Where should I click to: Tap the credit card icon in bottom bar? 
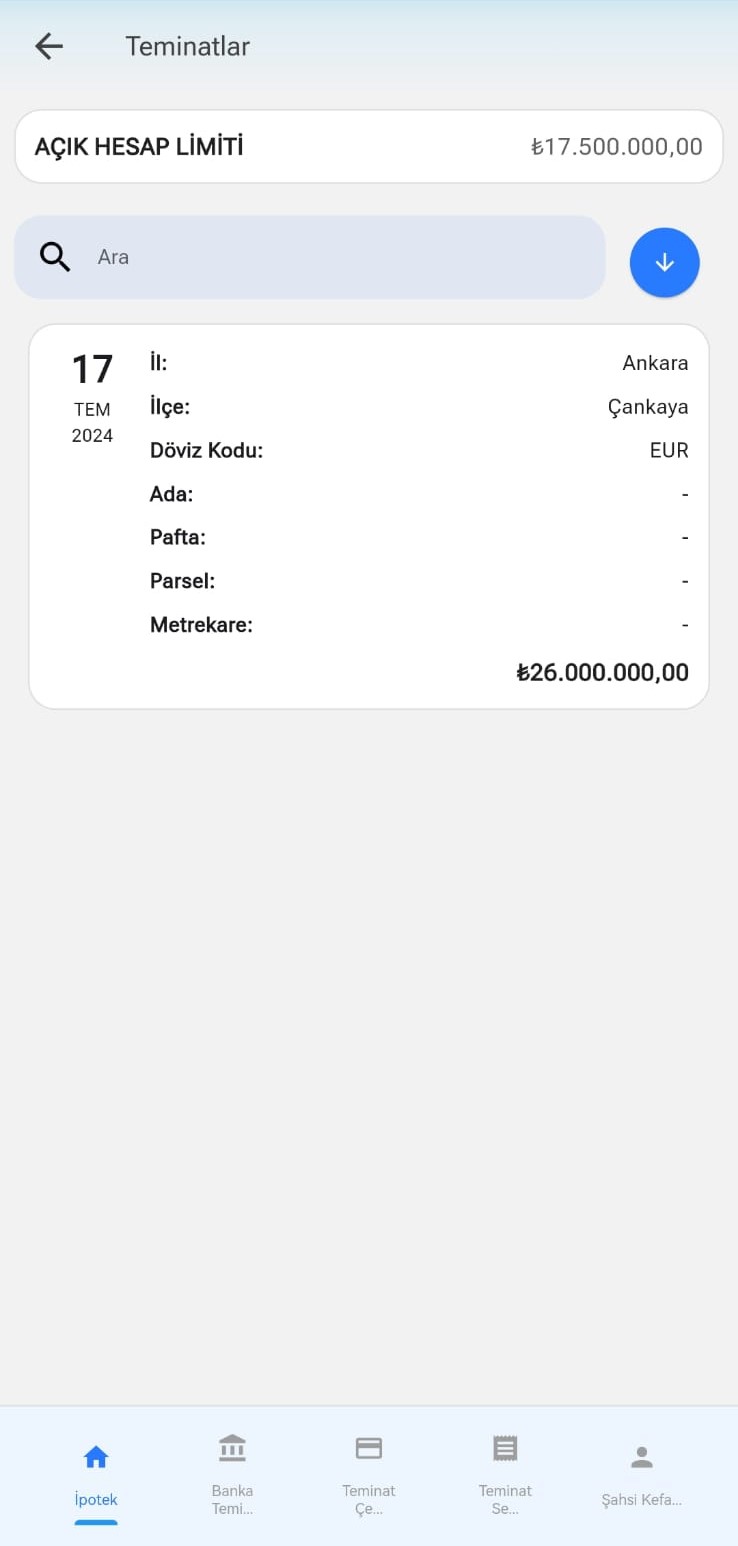pos(369,1448)
